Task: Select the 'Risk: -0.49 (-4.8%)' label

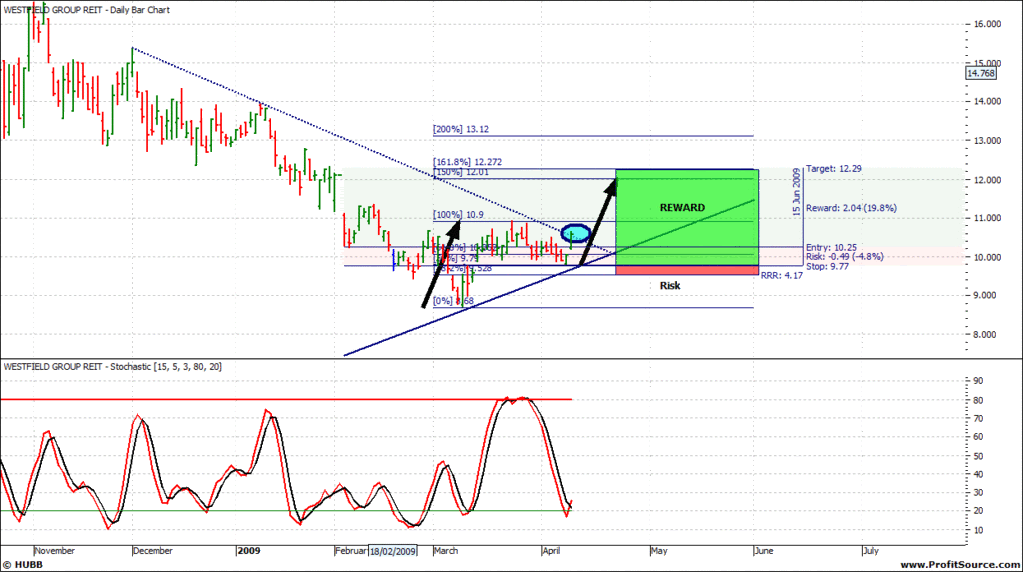Action: click(844, 256)
